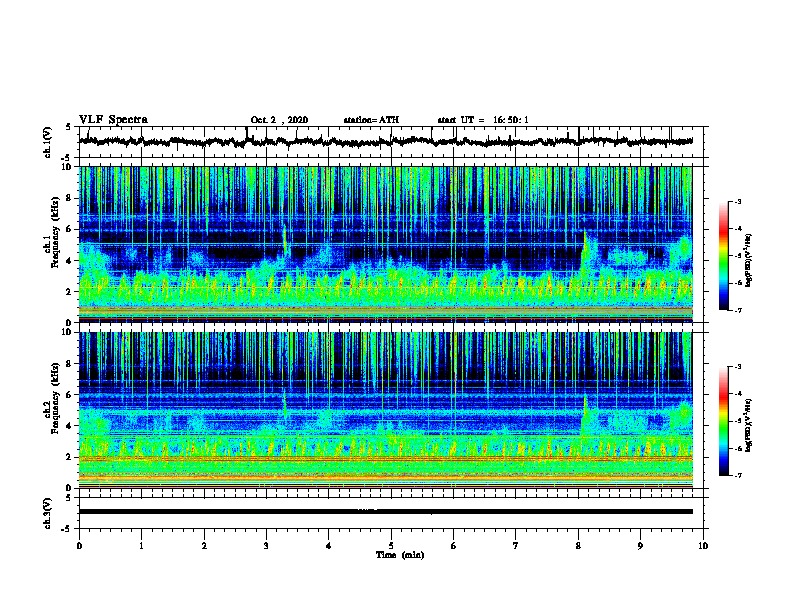The height and width of the screenshot is (612, 792).
Task: Click the "start UT = 16:50: 1" header text
Action: (x=483, y=120)
